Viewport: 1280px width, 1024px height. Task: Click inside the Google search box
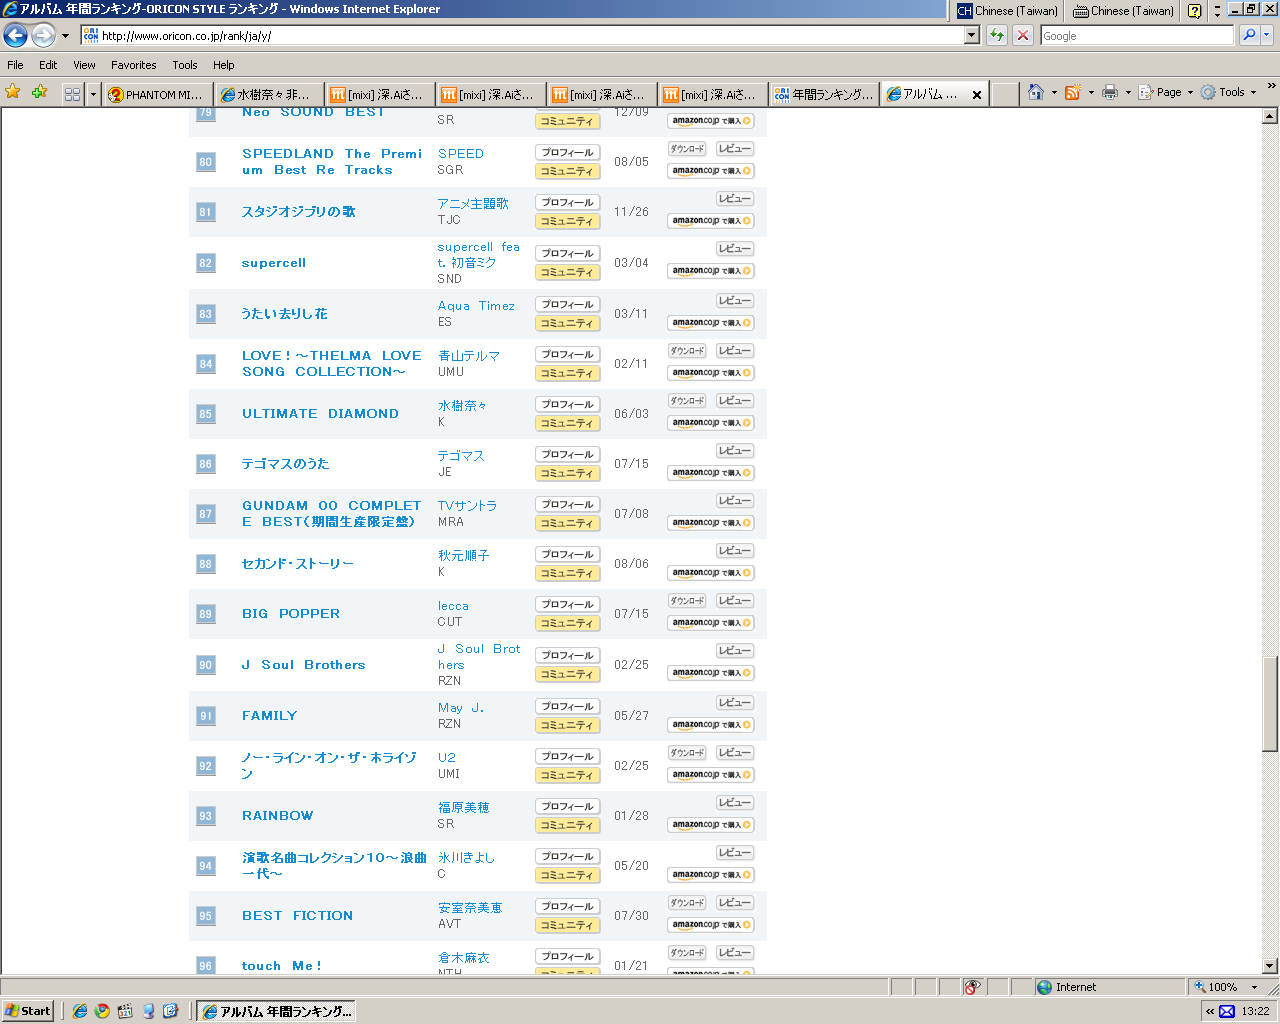pyautogui.click(x=1136, y=36)
